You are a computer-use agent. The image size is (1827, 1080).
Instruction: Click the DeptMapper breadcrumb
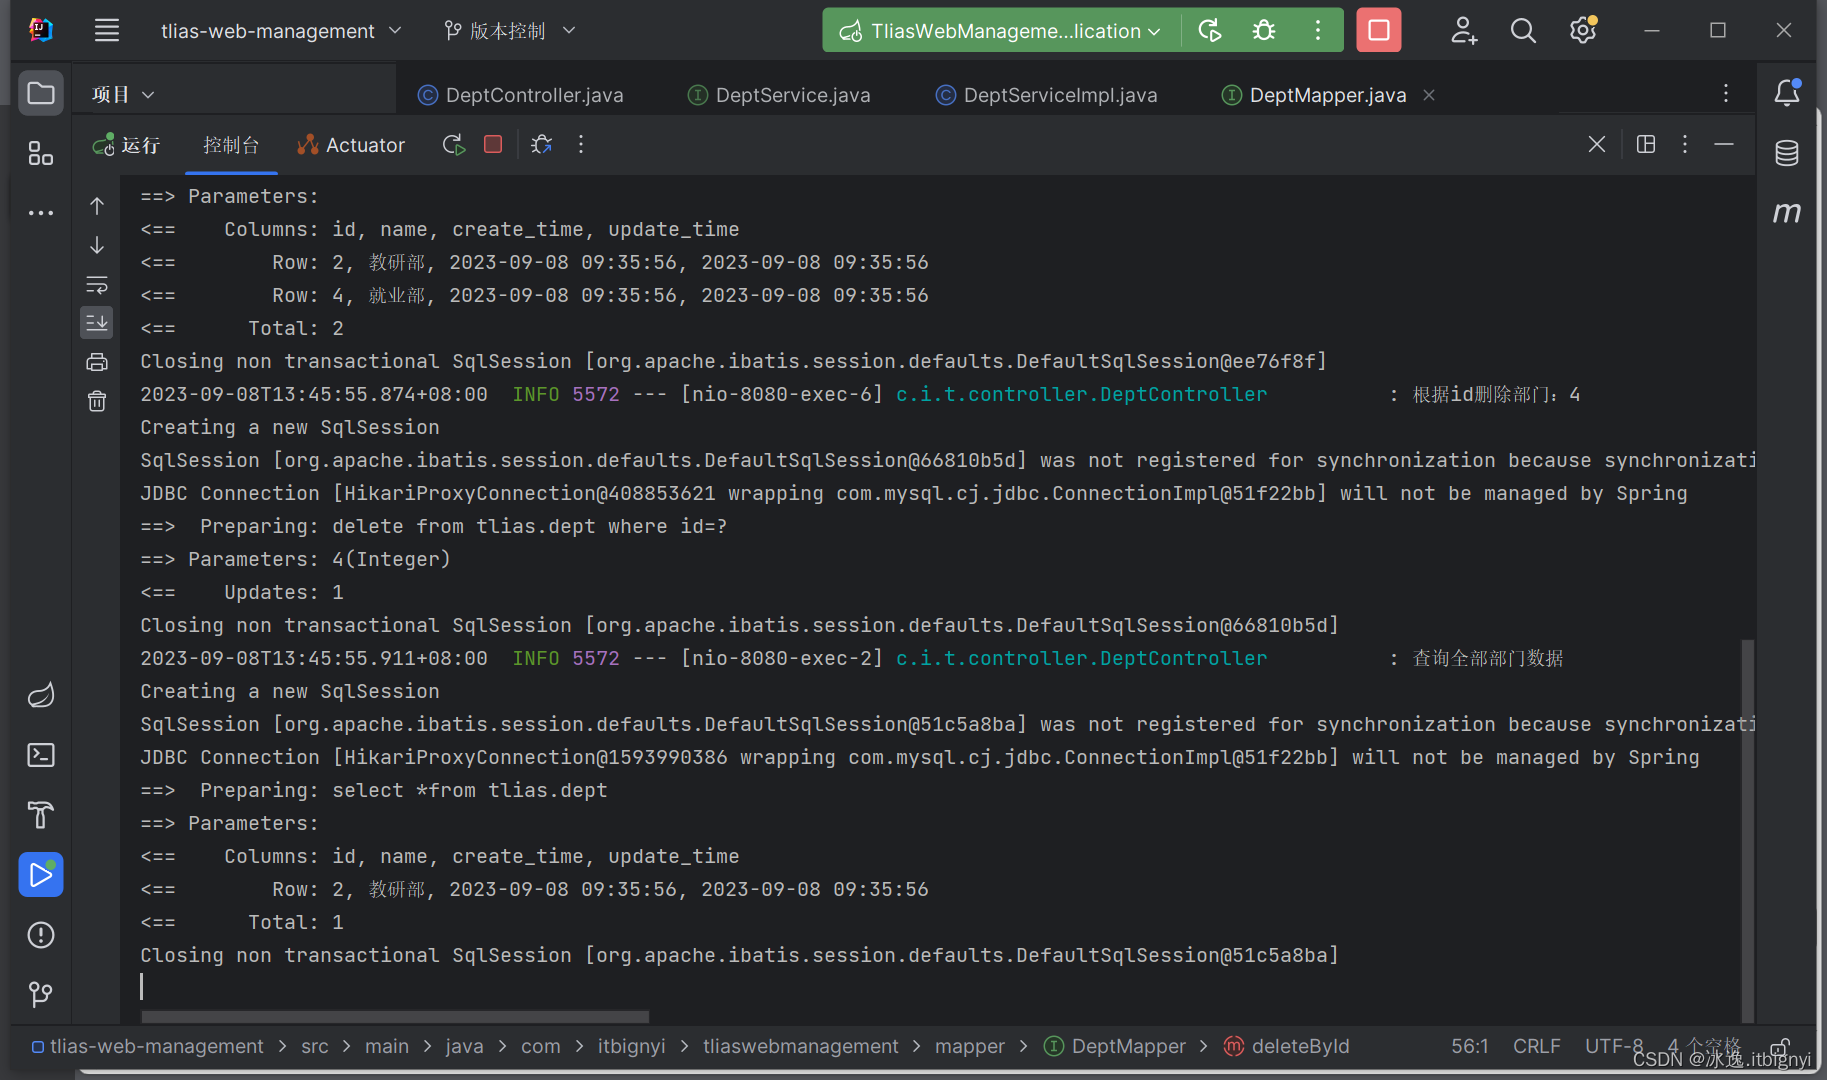pos(1116,1046)
